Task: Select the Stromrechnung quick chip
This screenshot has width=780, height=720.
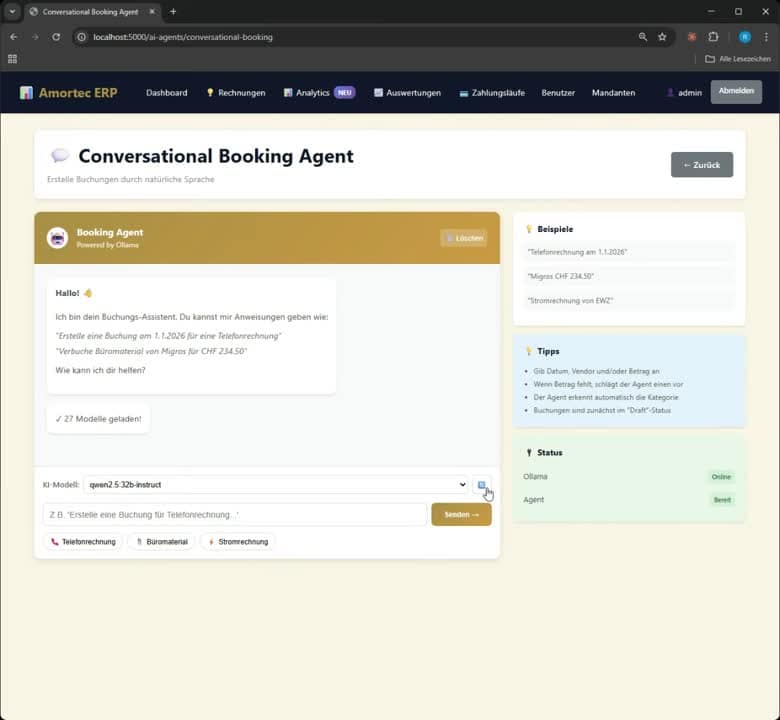Action: pyautogui.click(x=238, y=541)
